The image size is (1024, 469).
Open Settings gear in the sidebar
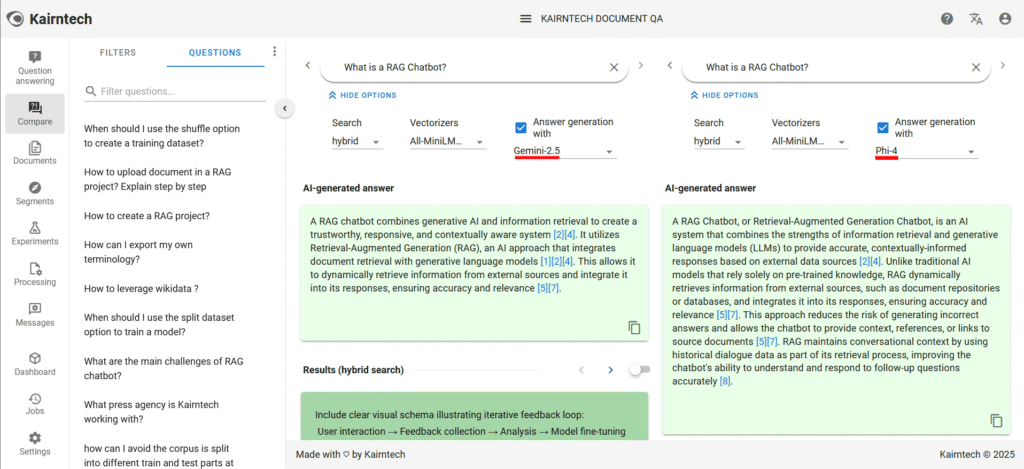[35, 443]
